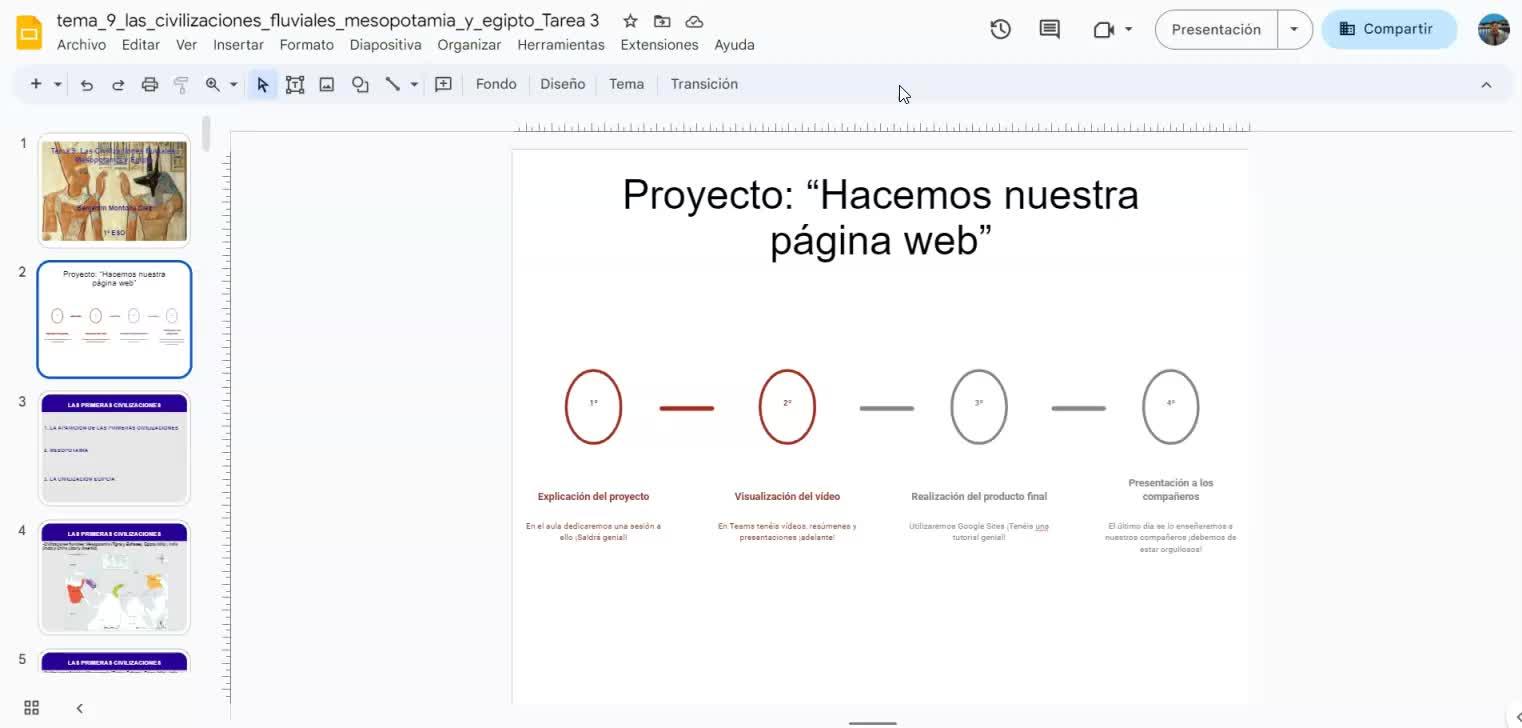Open the Herramientas menu

(x=561, y=45)
